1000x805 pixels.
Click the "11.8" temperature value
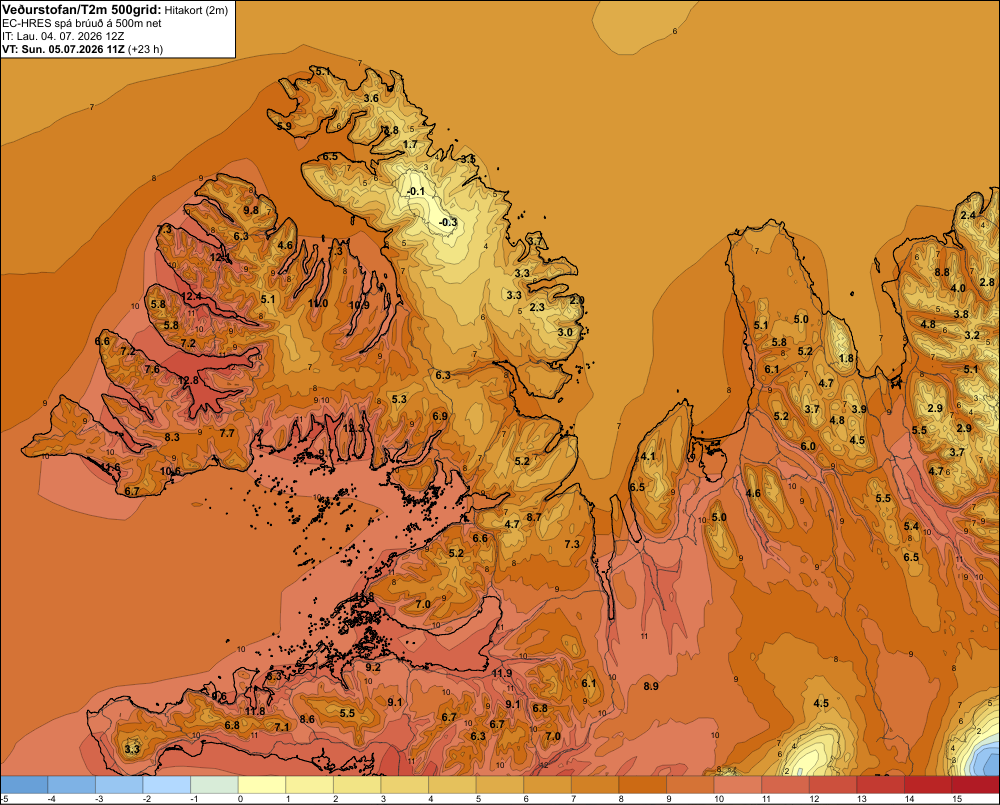(x=255, y=711)
